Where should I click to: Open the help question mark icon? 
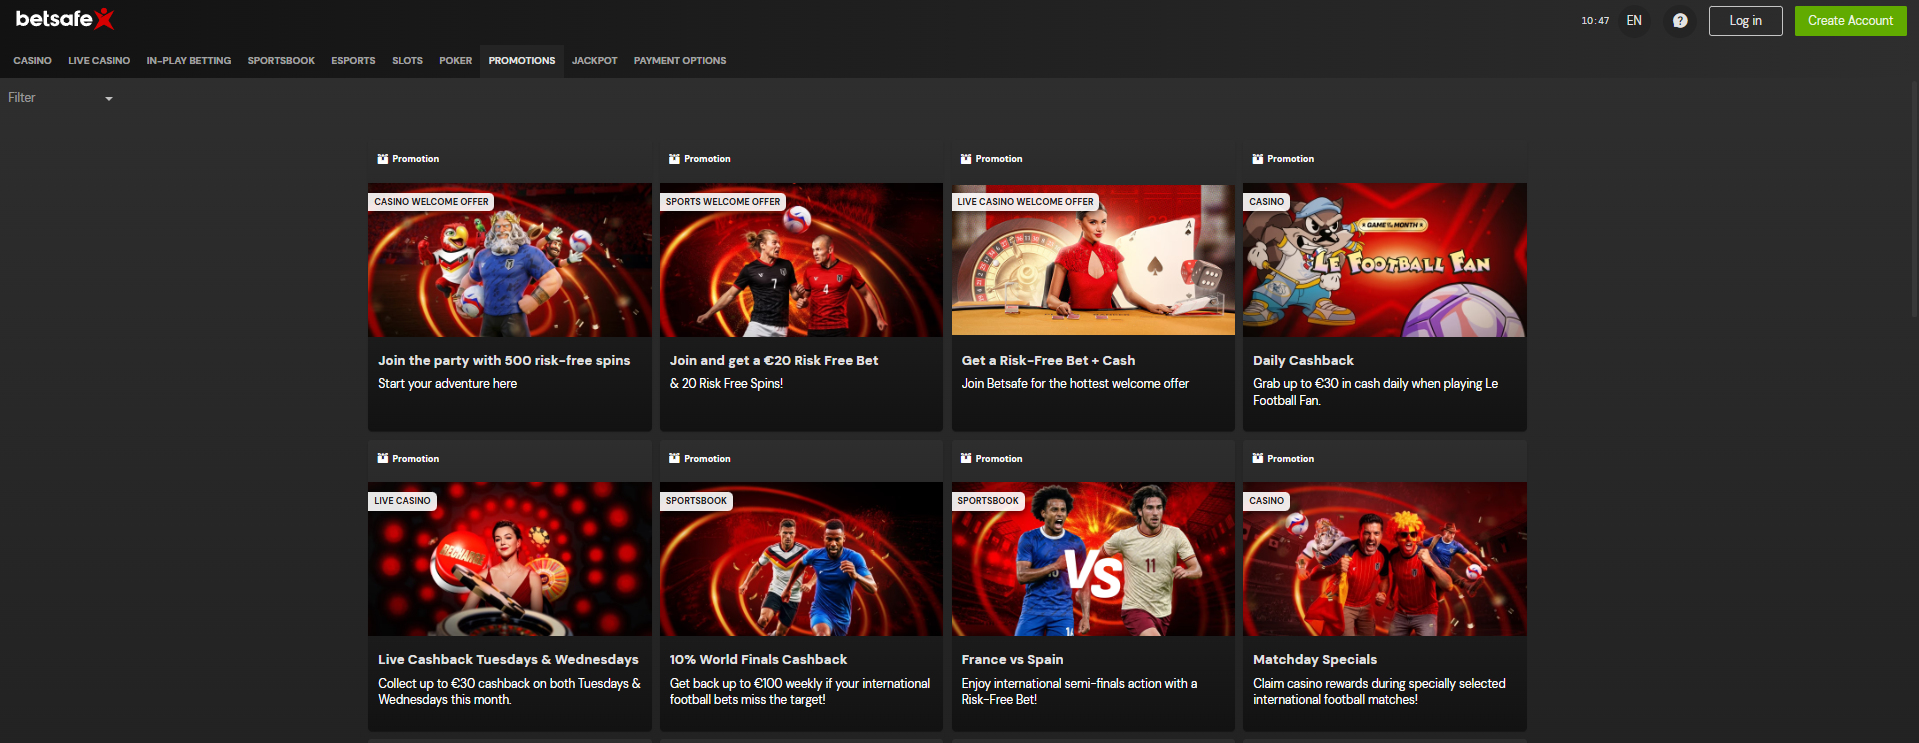[x=1680, y=21]
